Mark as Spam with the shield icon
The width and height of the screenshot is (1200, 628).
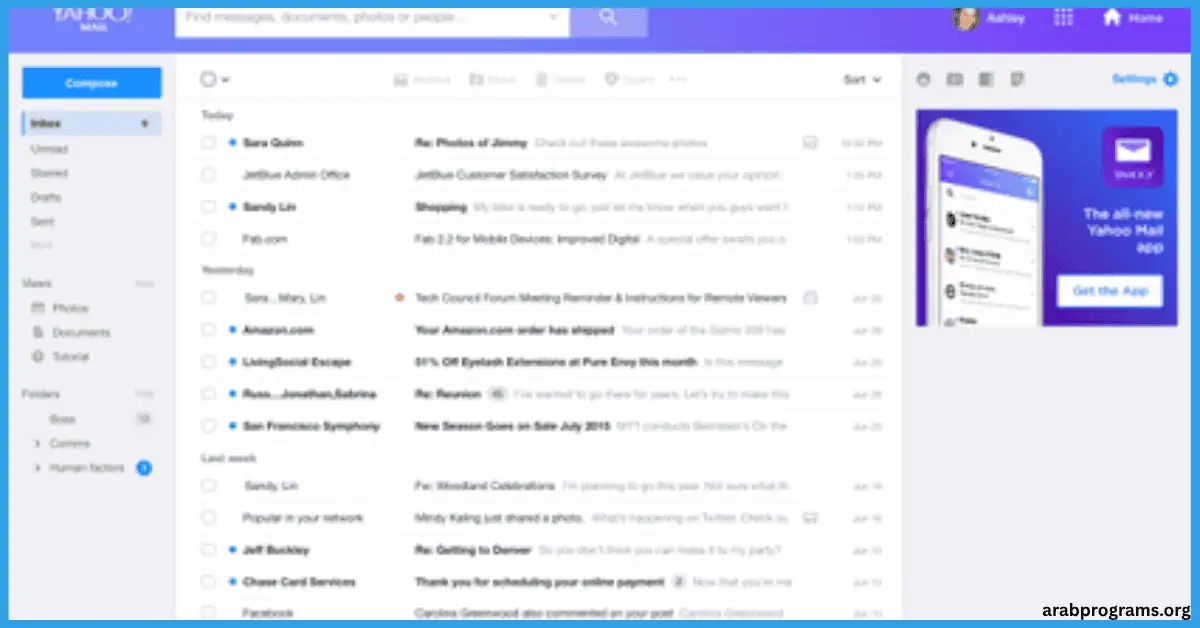tap(611, 79)
